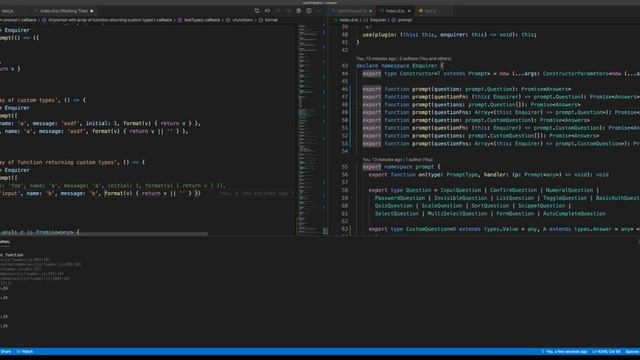Image resolution: width=640 pixels, height=360 pixels.
Task: Click 'QuizQuestion' on line 60
Action: 393,206
